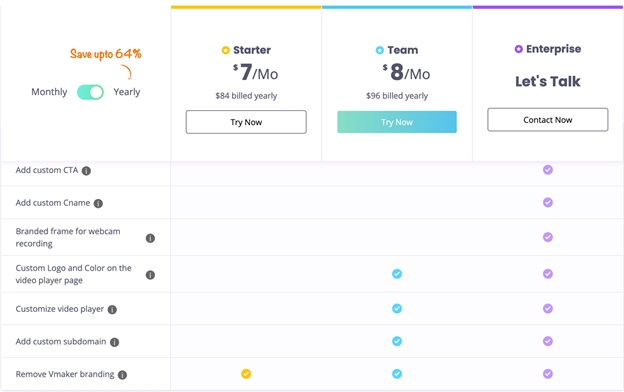The height and width of the screenshot is (392, 624).
Task: Open info tooltip for Remove Vmaker branding
Action: [x=123, y=375]
